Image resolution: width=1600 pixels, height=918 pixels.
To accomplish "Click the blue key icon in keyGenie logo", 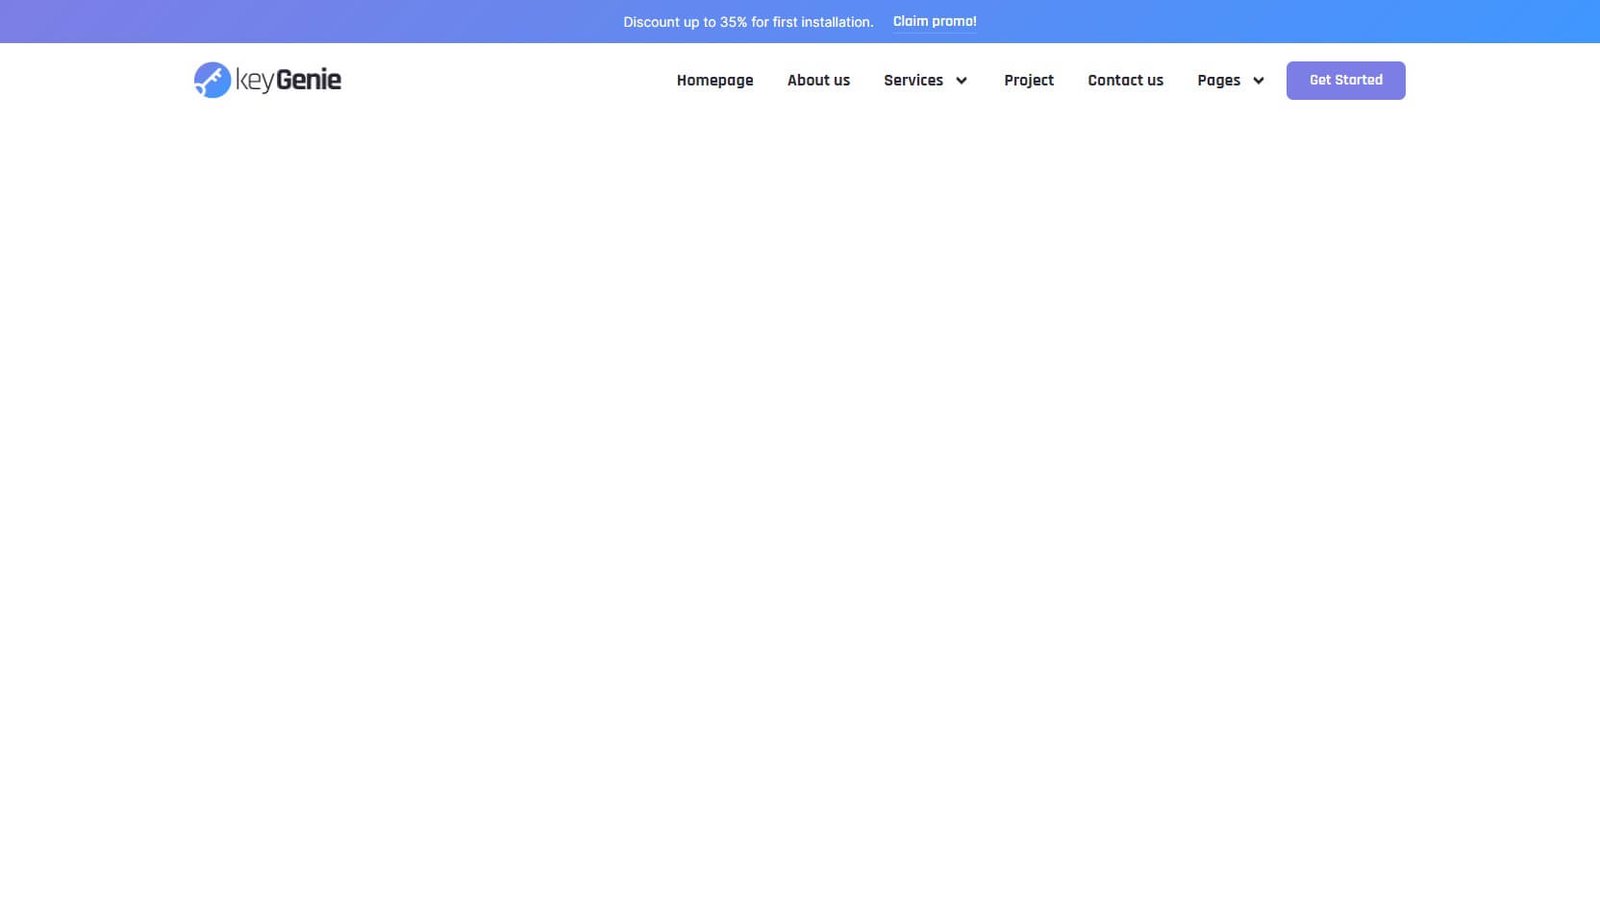I will point(212,80).
